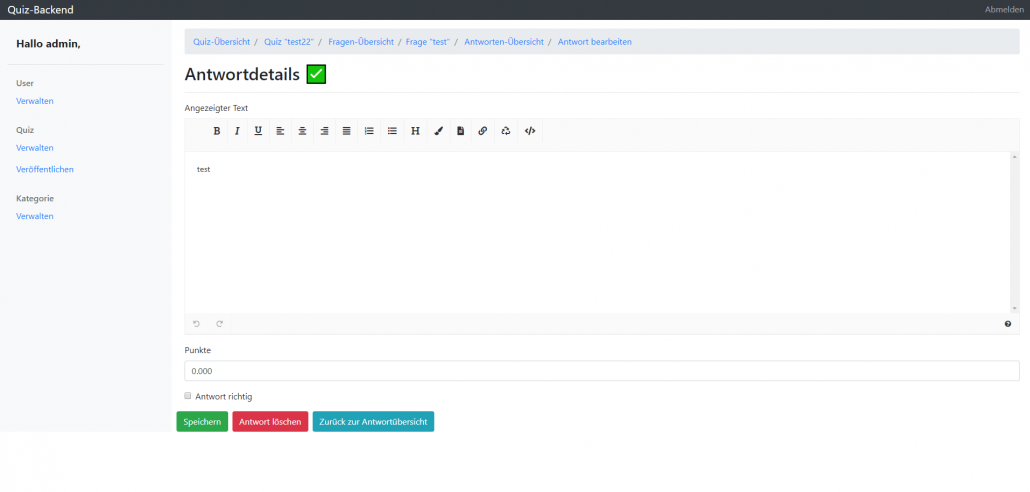Image resolution: width=1030 pixels, height=492 pixels.
Task: Enable the Antwort richtig checkbox
Action: (188, 396)
